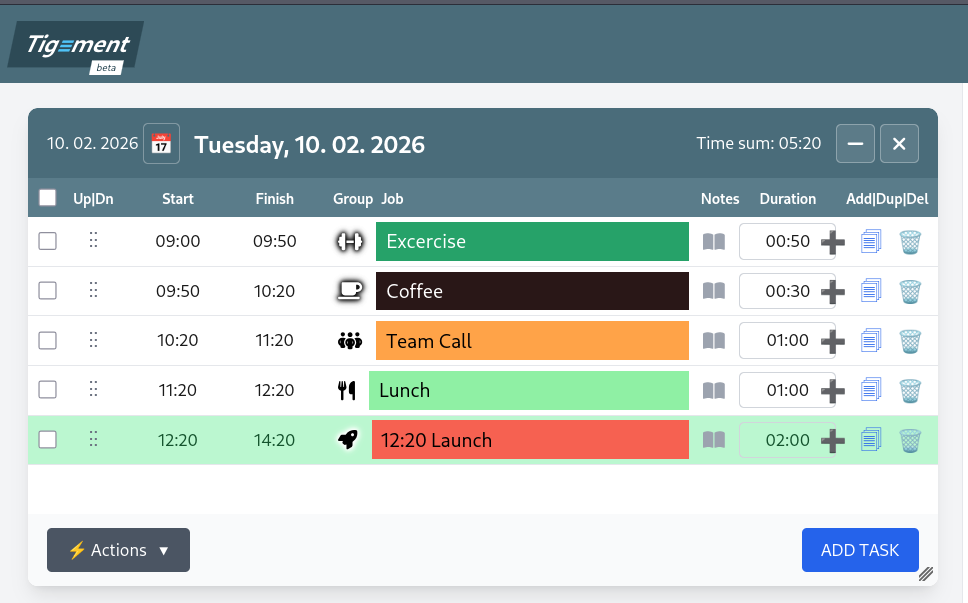The width and height of the screenshot is (968, 603).
Task: Open notes for the Coffee task
Action: (x=714, y=290)
